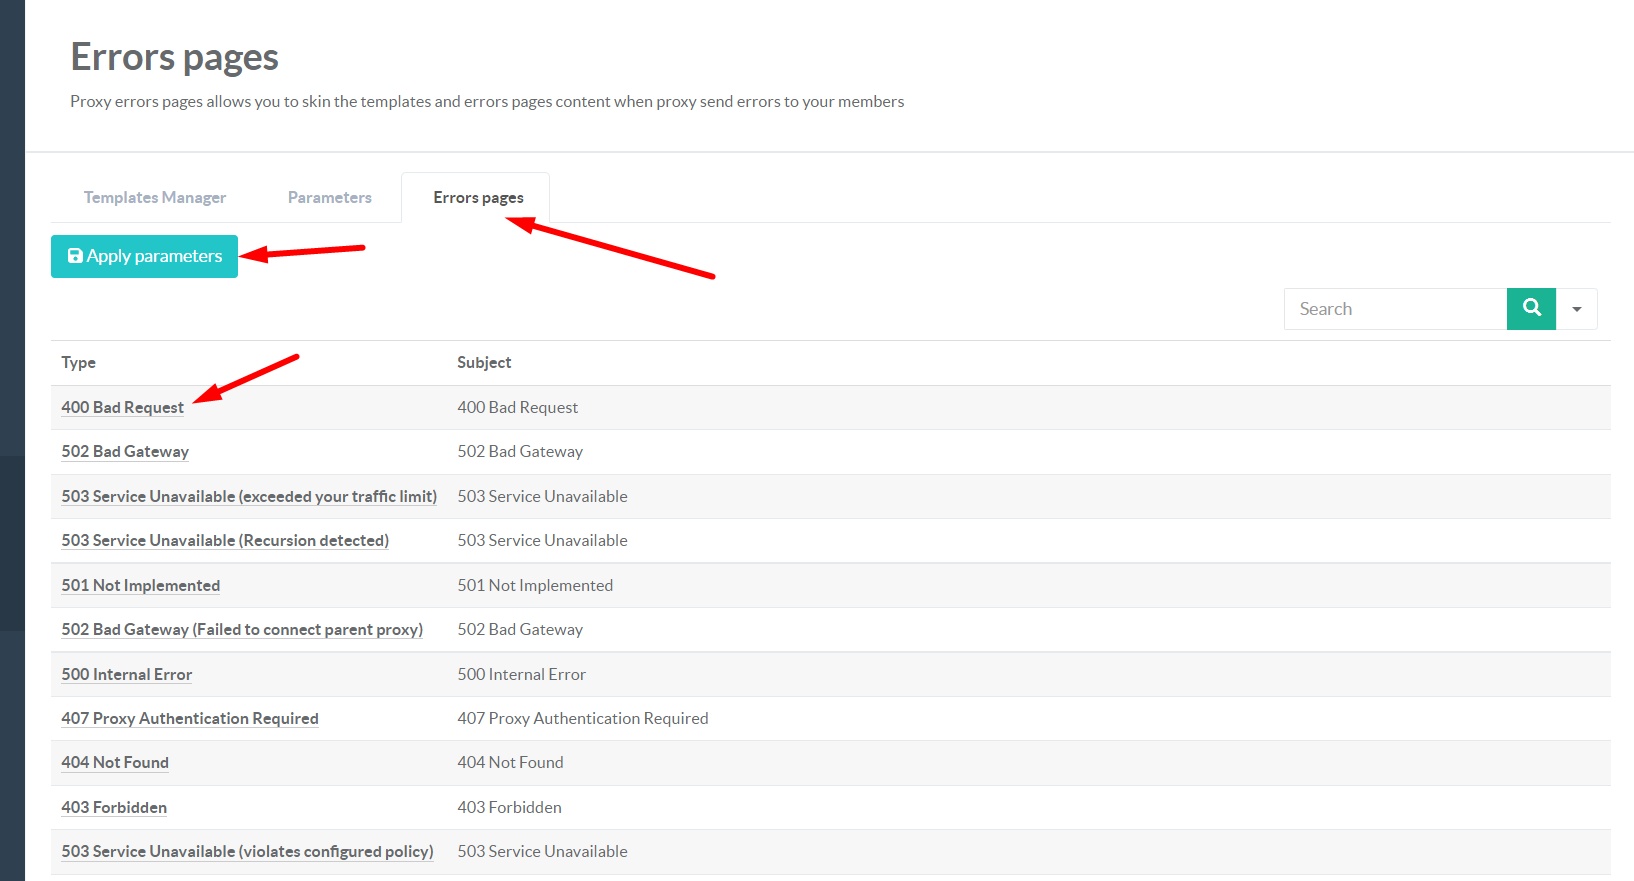Click the Type column header
Image resolution: width=1634 pixels, height=881 pixels.
(79, 363)
